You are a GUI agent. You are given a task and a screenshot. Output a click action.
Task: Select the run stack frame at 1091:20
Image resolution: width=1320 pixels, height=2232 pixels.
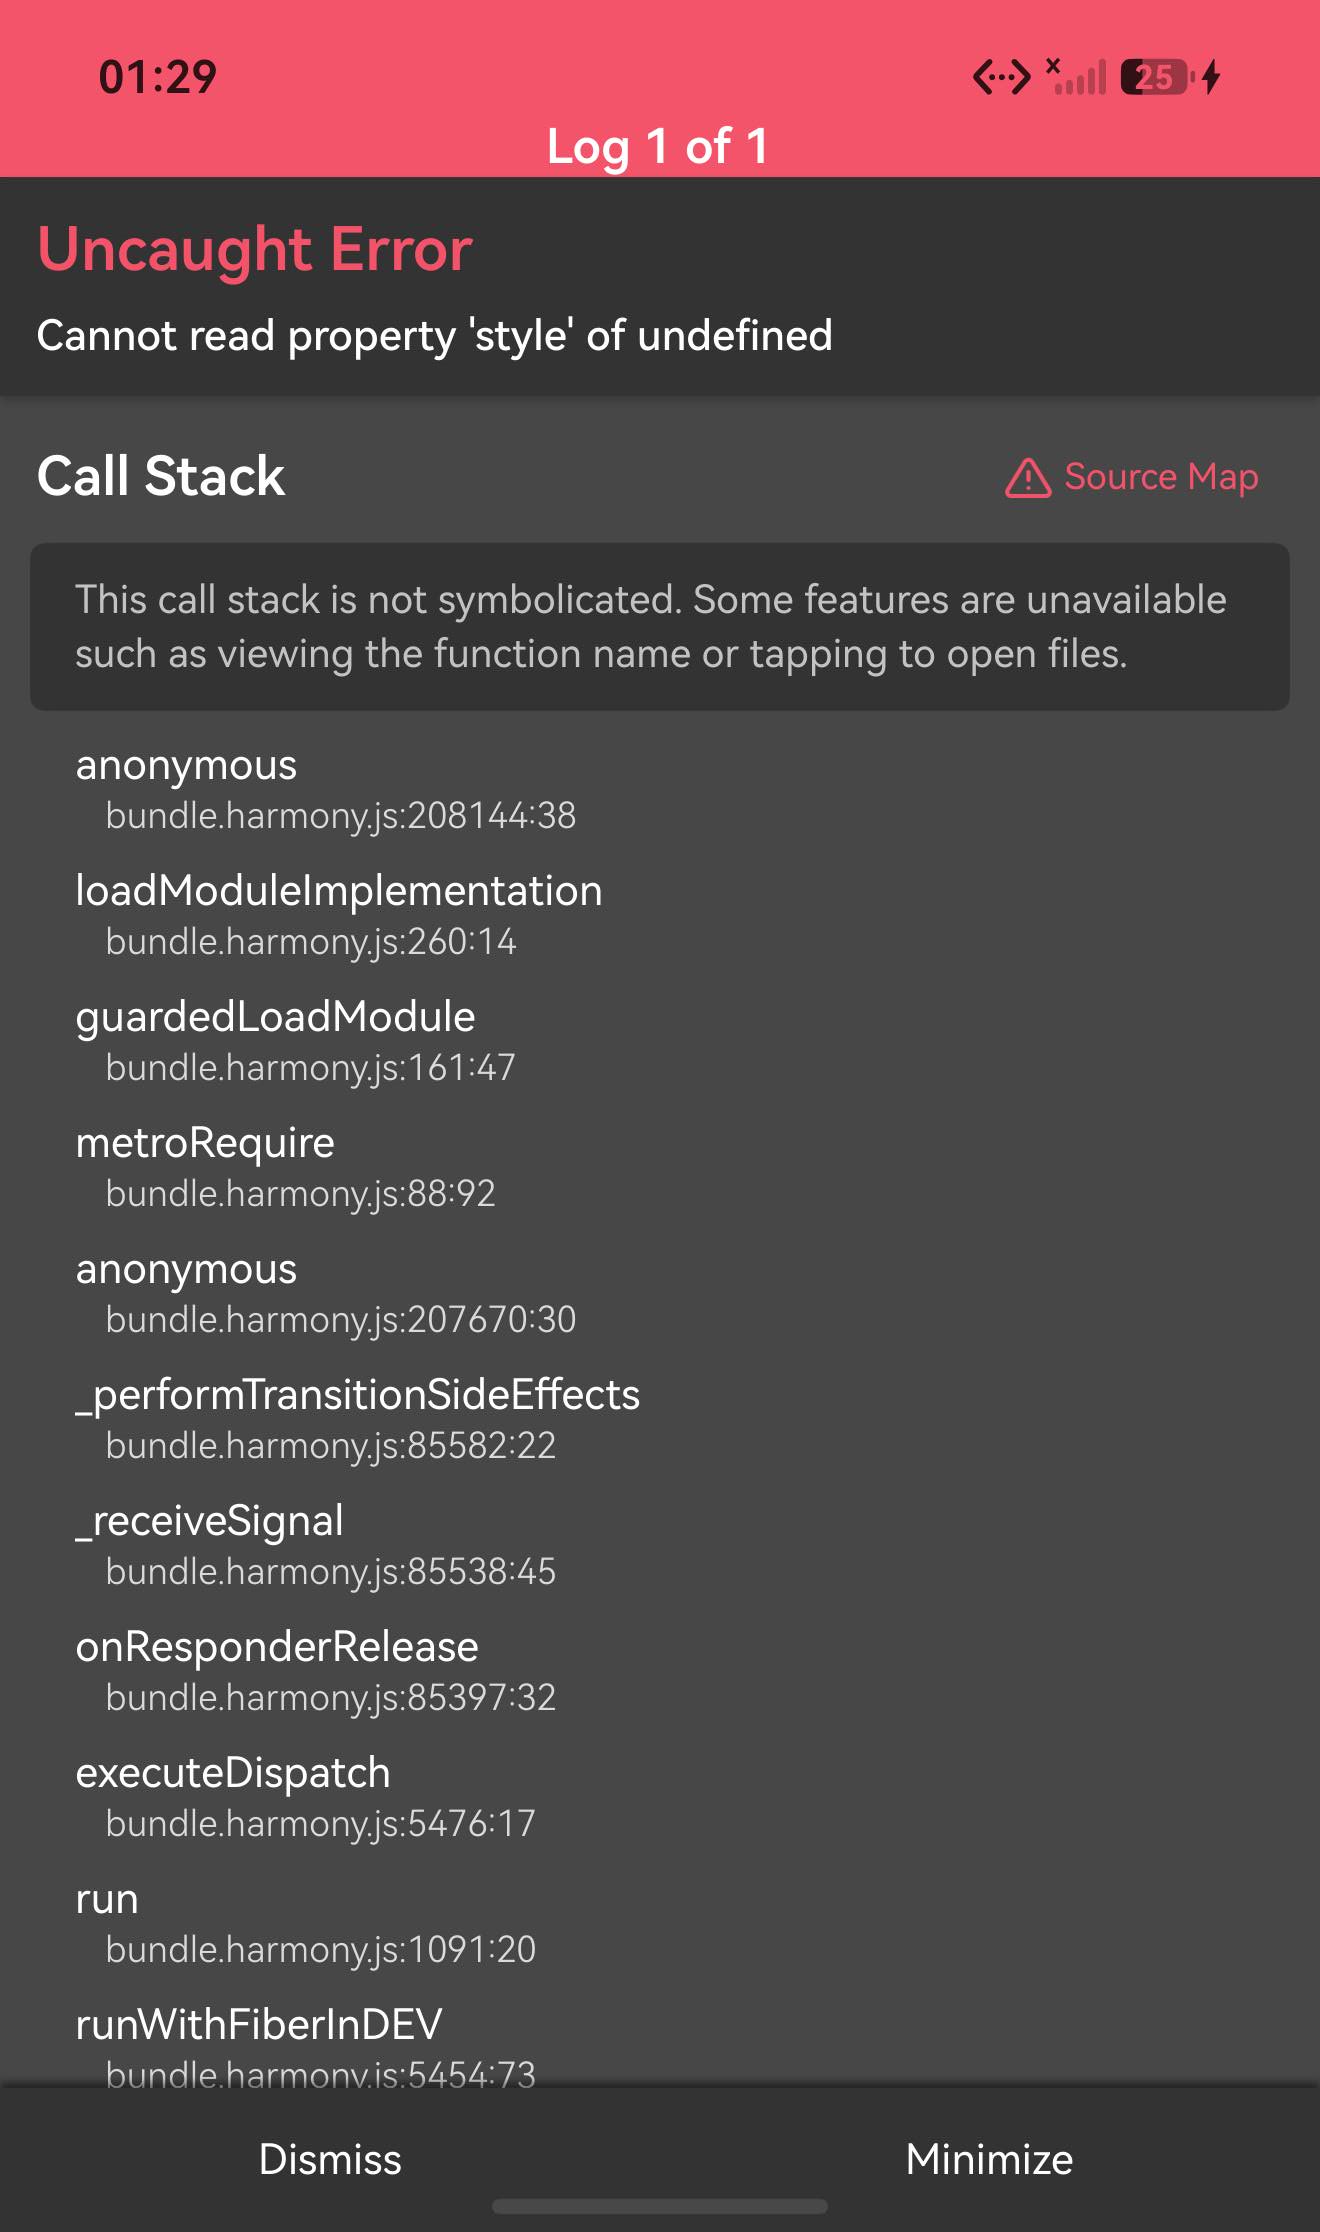(660, 1923)
